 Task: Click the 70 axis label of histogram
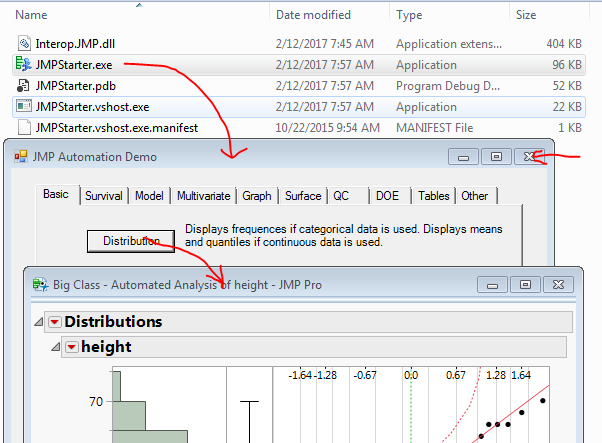[x=96, y=402]
